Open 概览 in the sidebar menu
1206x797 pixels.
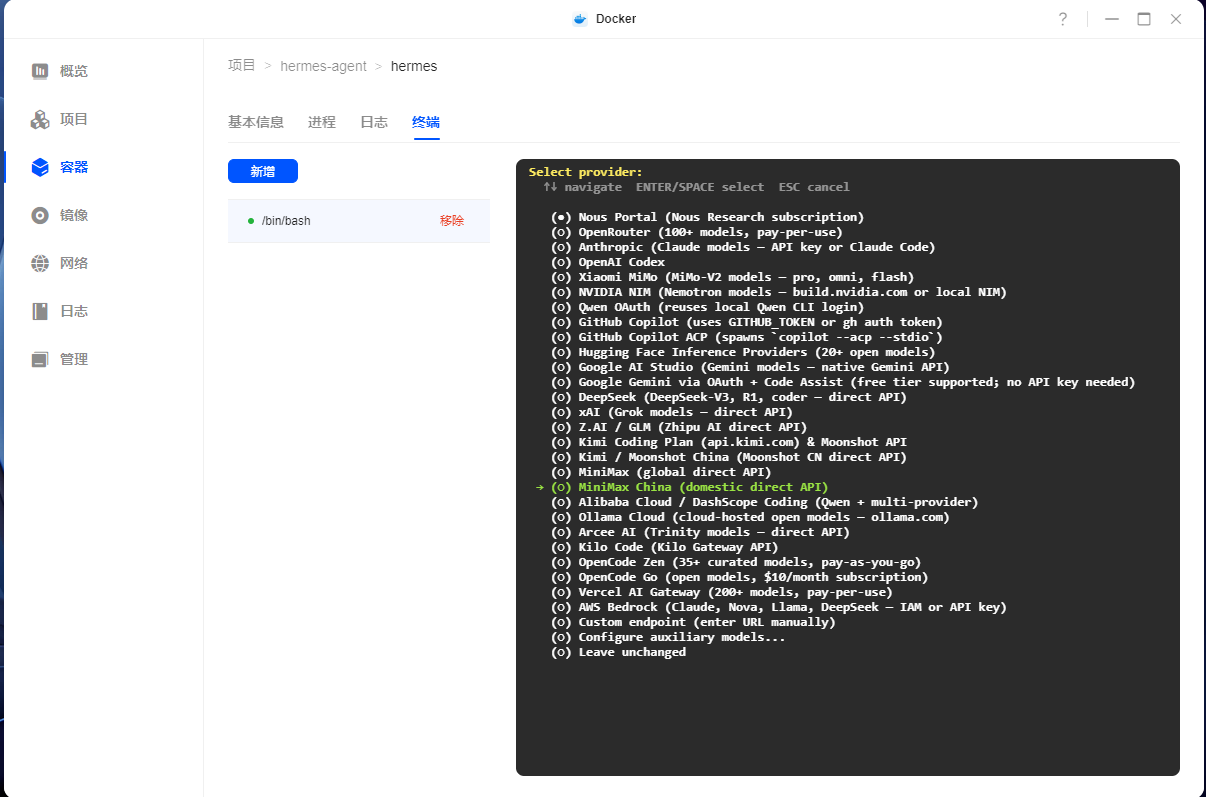(x=74, y=71)
